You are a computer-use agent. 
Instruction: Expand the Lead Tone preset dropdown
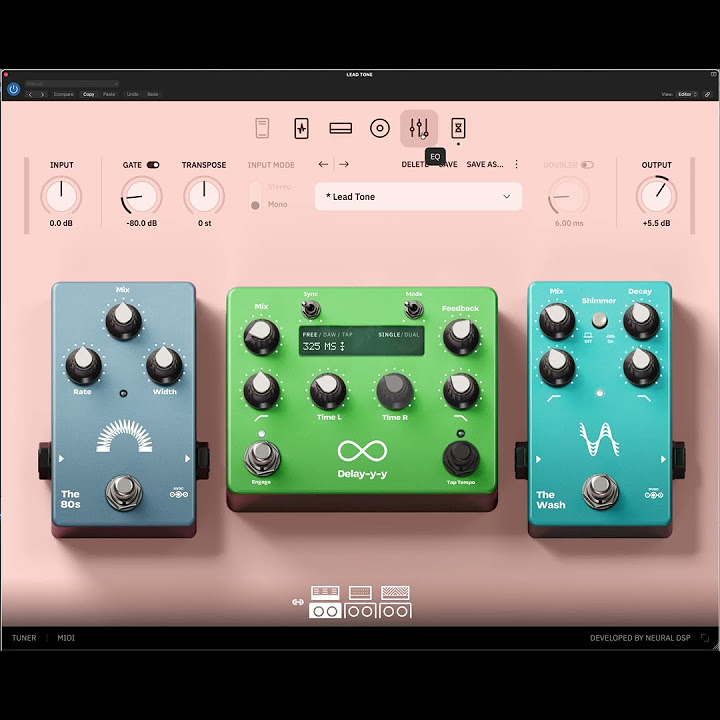pos(418,197)
